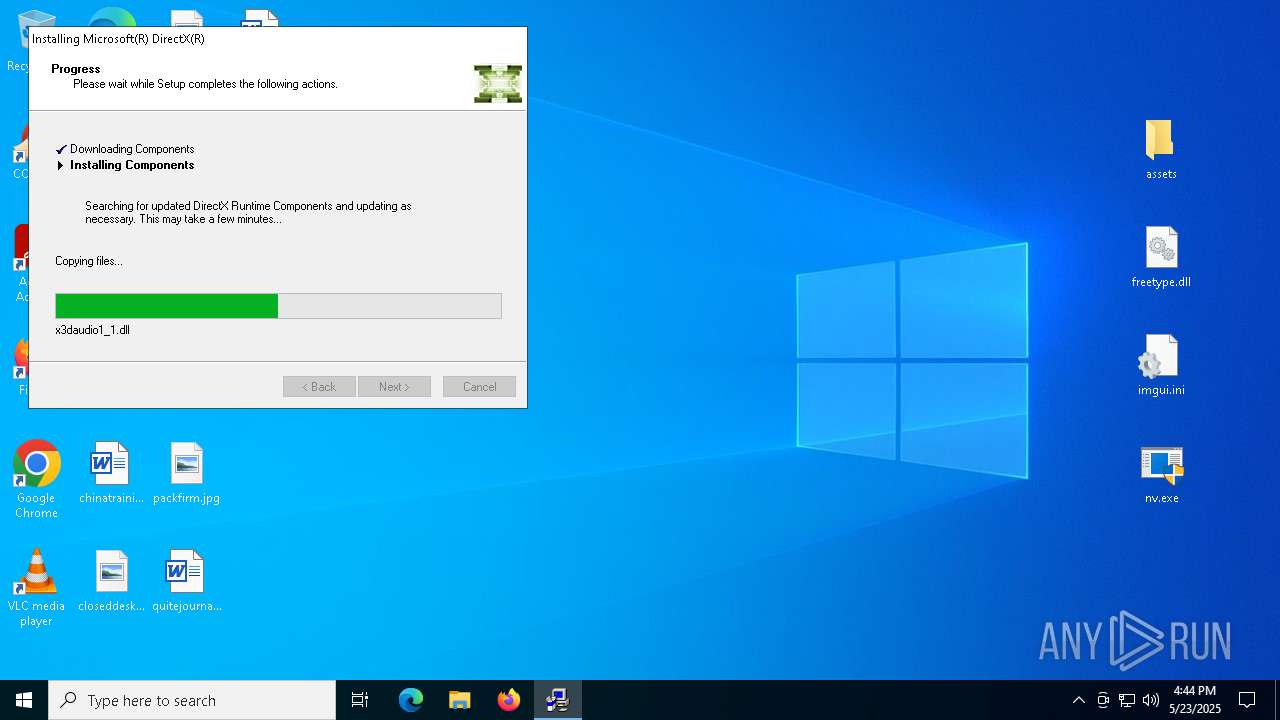
Task: Open volume control tray icon
Action: tap(1151, 700)
